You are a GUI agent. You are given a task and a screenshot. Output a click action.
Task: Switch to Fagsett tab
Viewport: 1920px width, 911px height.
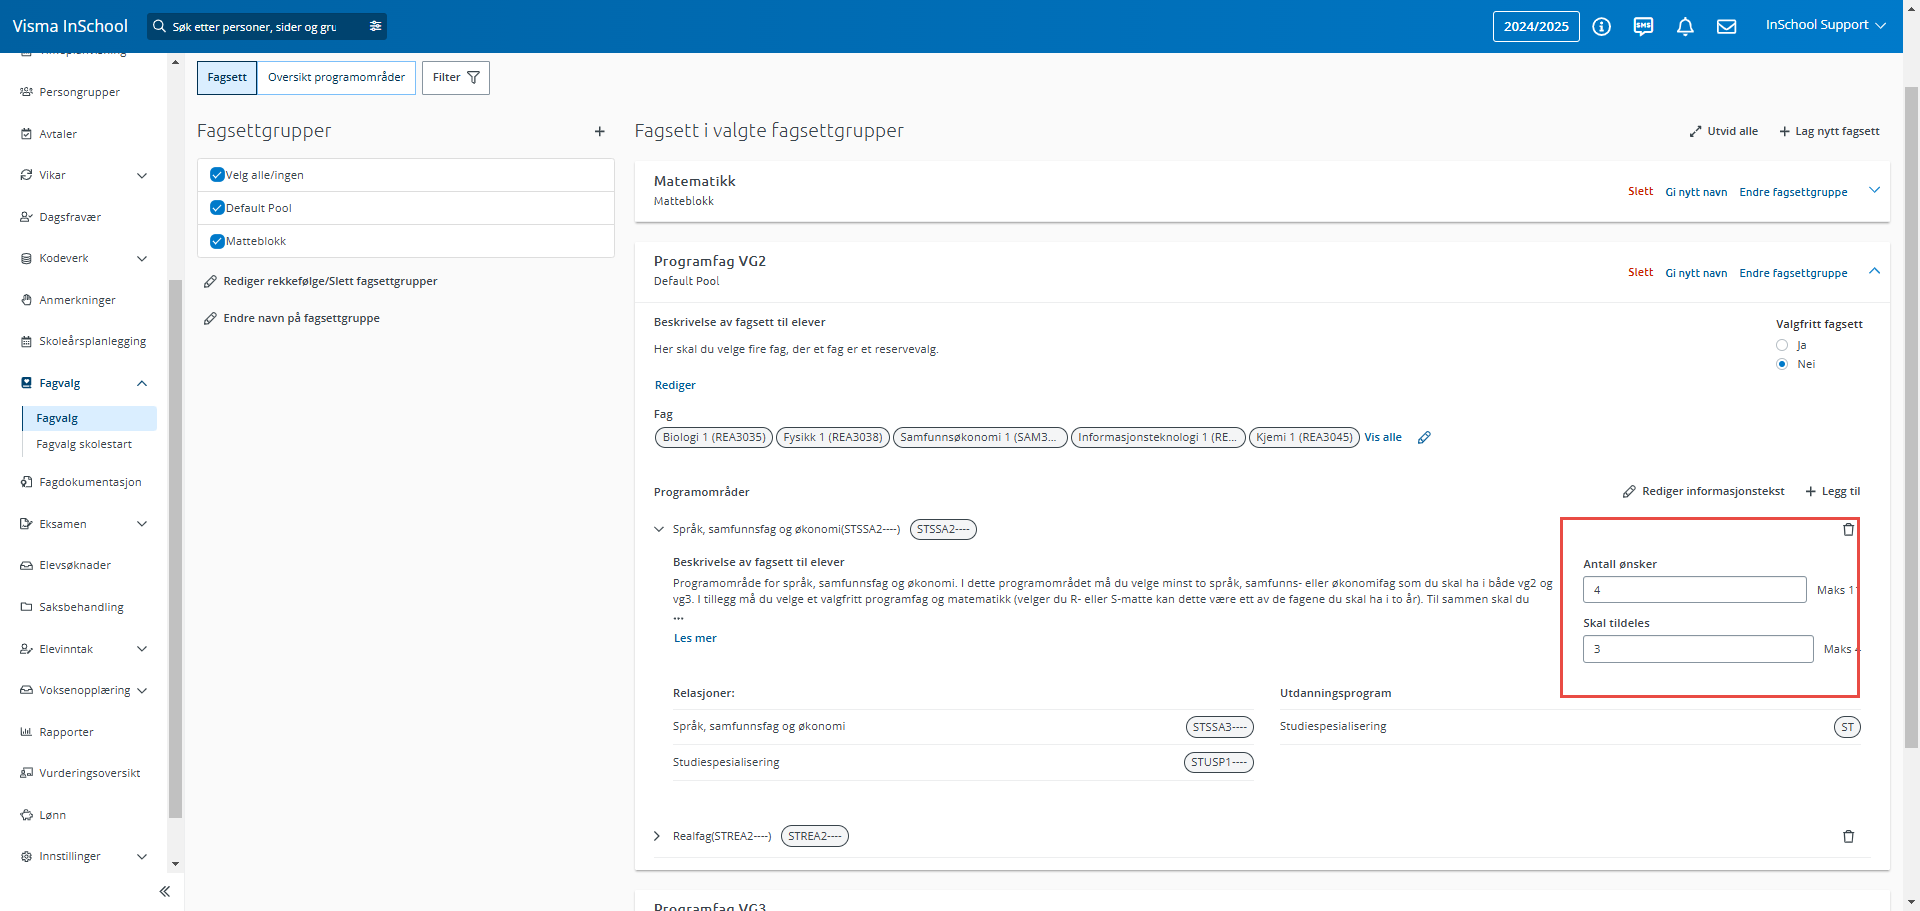227,78
